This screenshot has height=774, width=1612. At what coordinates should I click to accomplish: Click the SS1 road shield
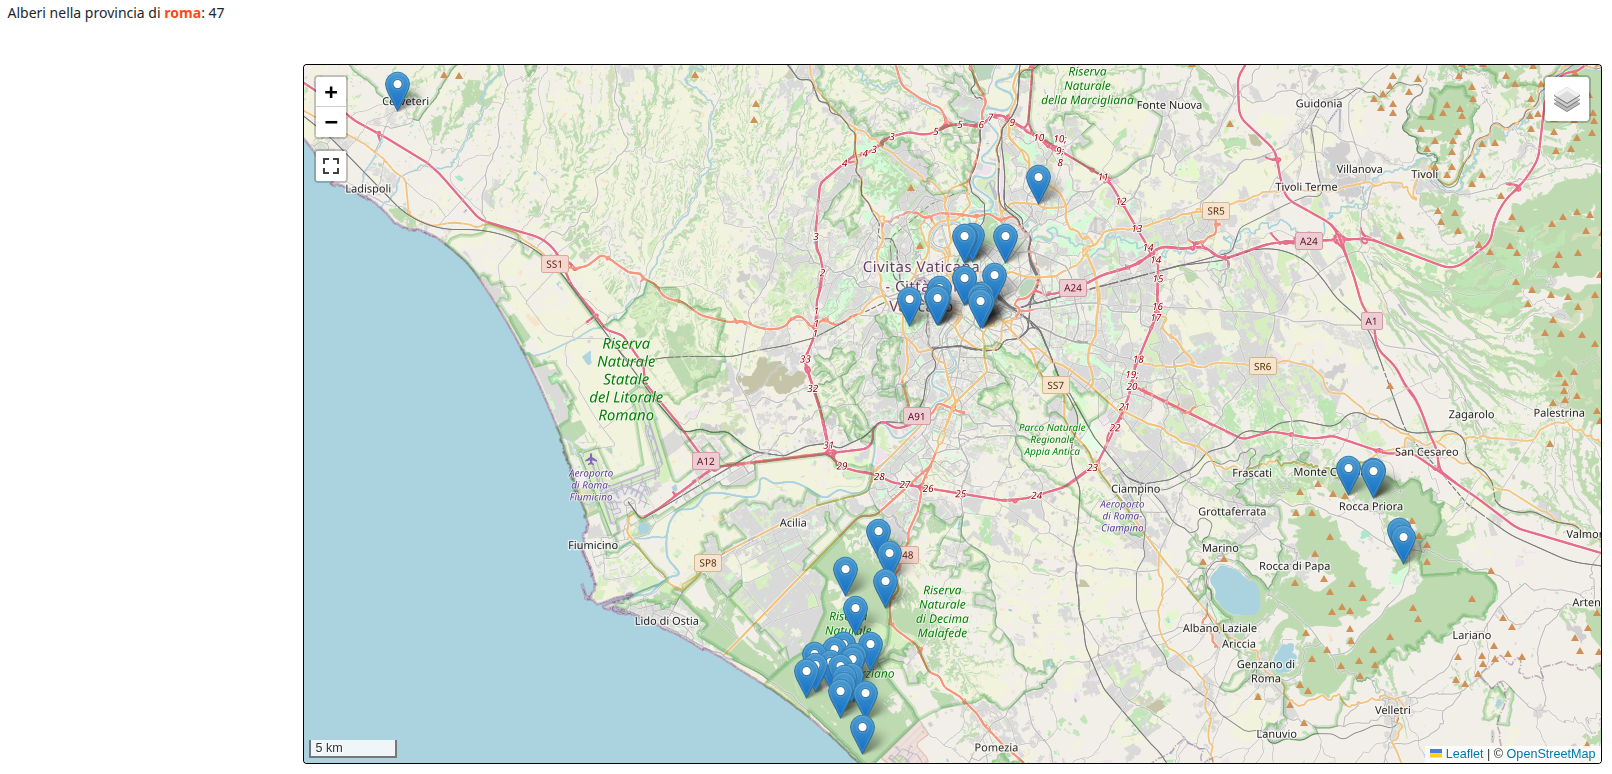pos(554,264)
